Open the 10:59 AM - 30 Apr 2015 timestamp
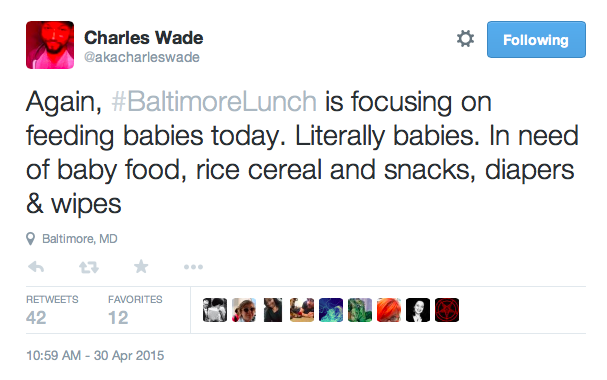The height and width of the screenshot is (380, 607). [x=95, y=355]
